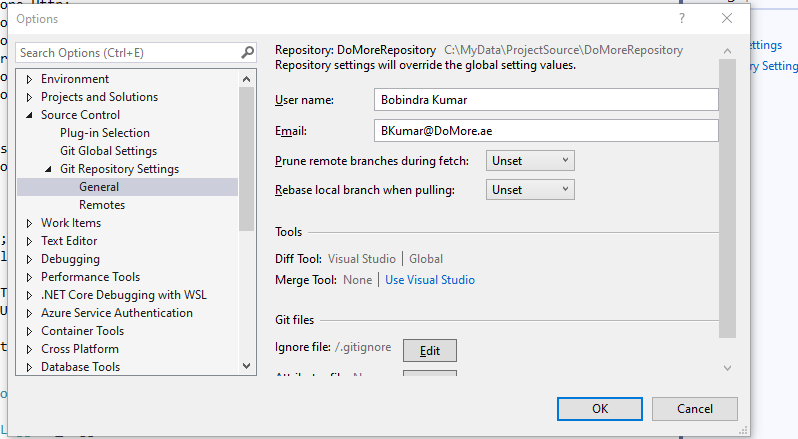Collapse the Source Control node
This screenshot has width=798, height=439.
(x=29, y=115)
